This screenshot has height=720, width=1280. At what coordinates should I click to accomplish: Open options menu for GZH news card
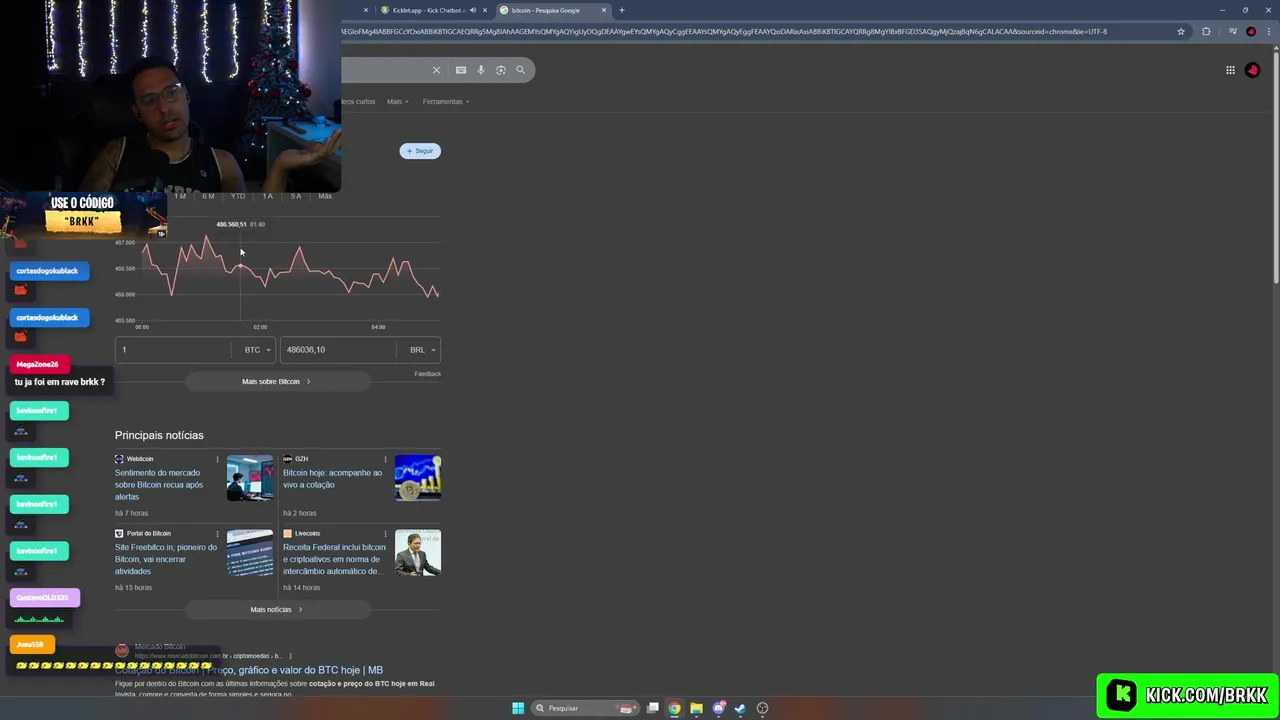pyautogui.click(x=385, y=459)
